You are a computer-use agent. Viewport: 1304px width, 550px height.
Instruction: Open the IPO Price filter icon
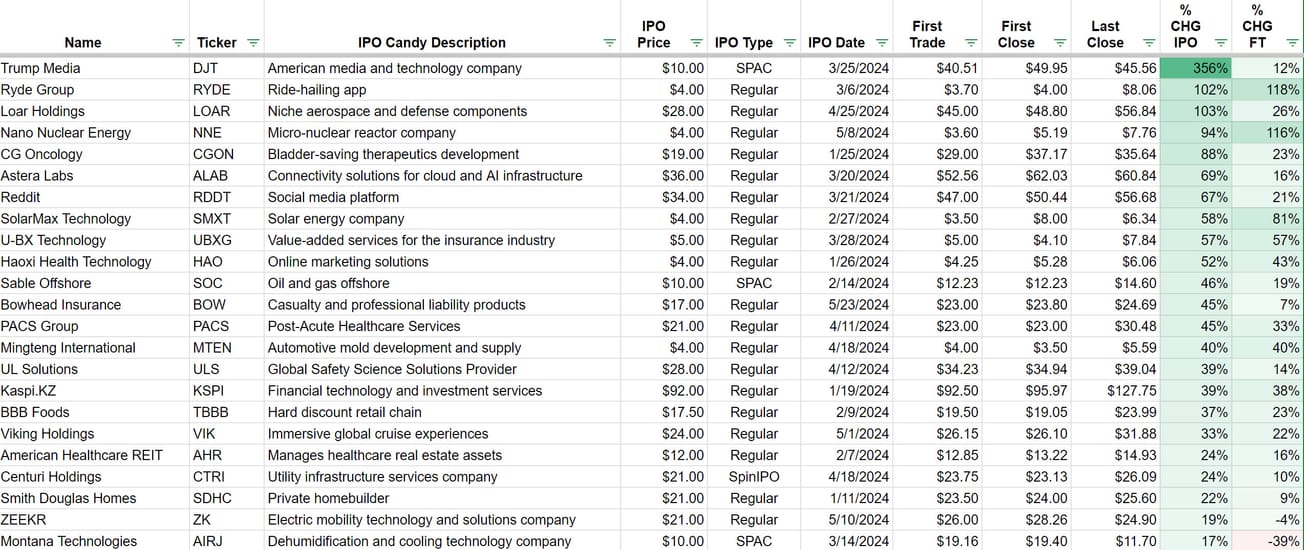[x=696, y=43]
